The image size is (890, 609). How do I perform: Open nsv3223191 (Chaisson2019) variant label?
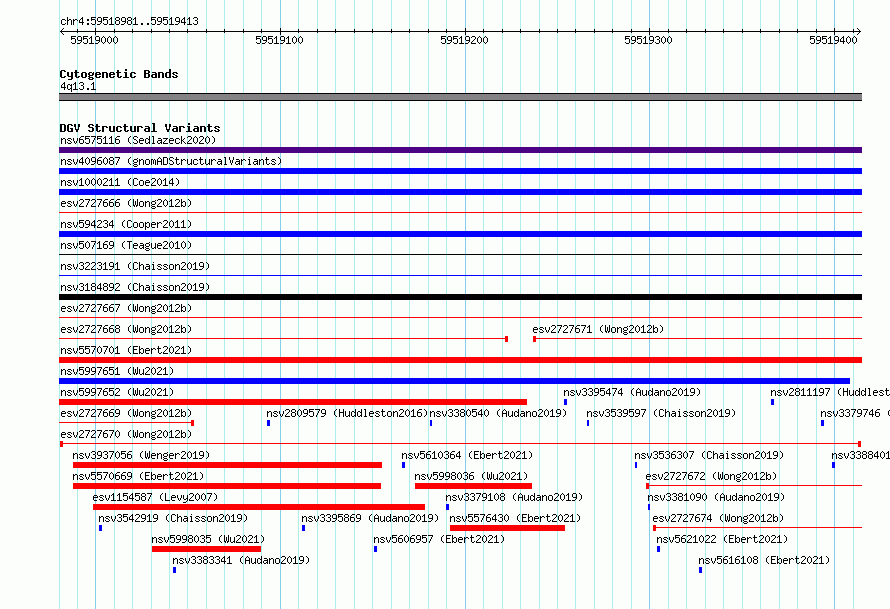coord(135,266)
